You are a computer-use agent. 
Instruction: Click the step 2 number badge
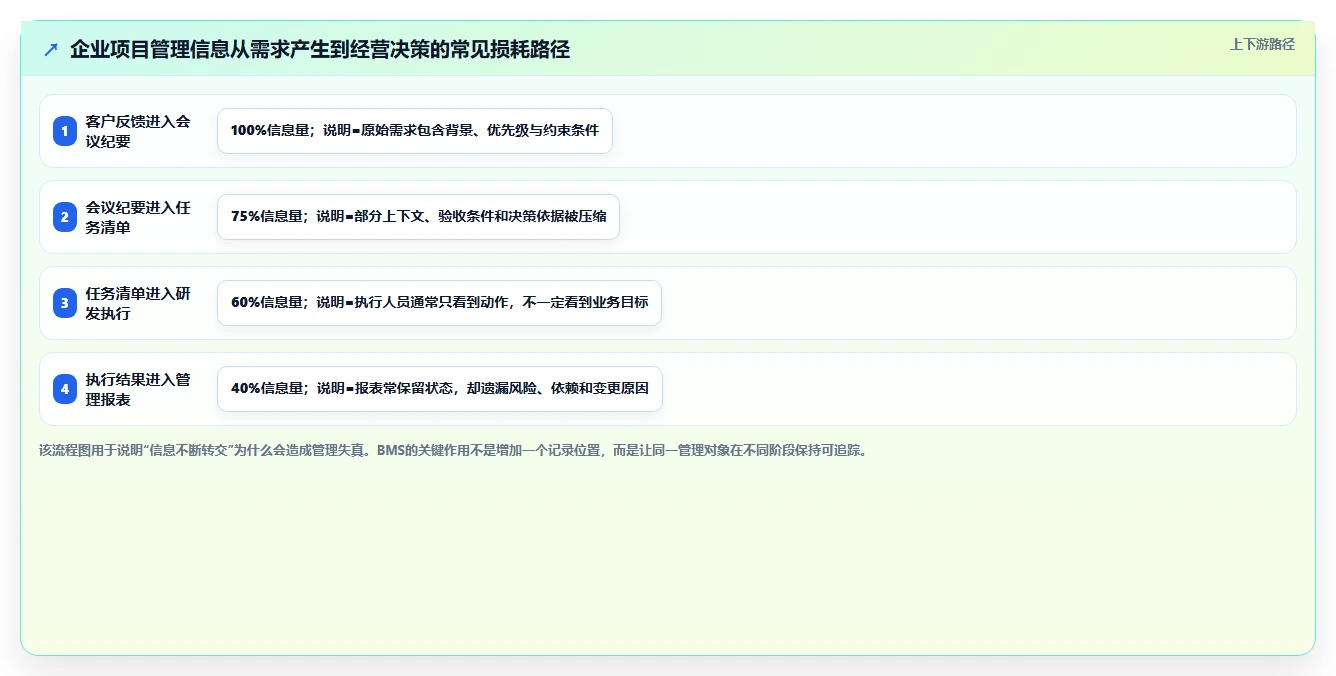click(x=65, y=217)
